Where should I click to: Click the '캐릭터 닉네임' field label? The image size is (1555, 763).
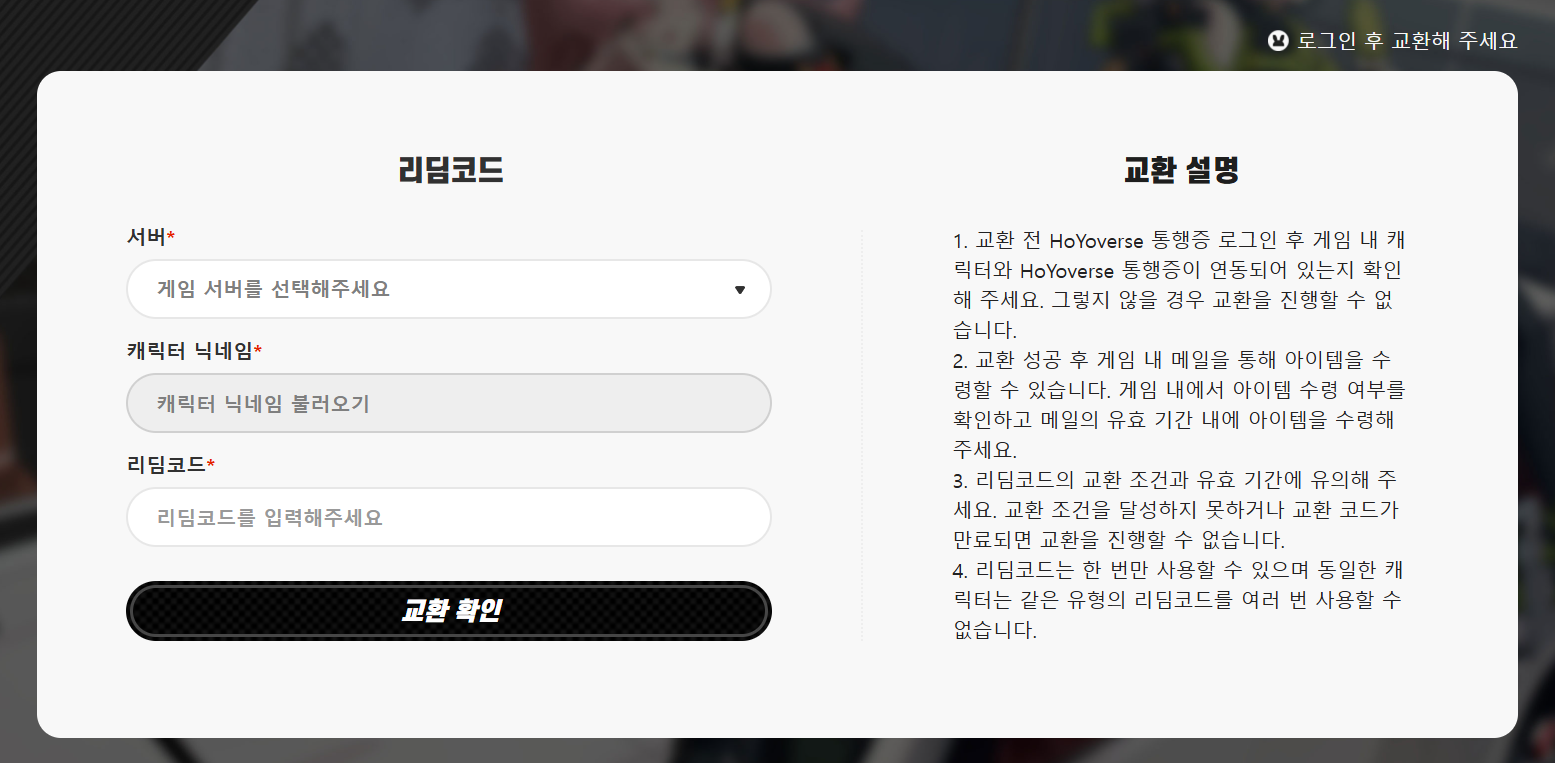[190, 350]
